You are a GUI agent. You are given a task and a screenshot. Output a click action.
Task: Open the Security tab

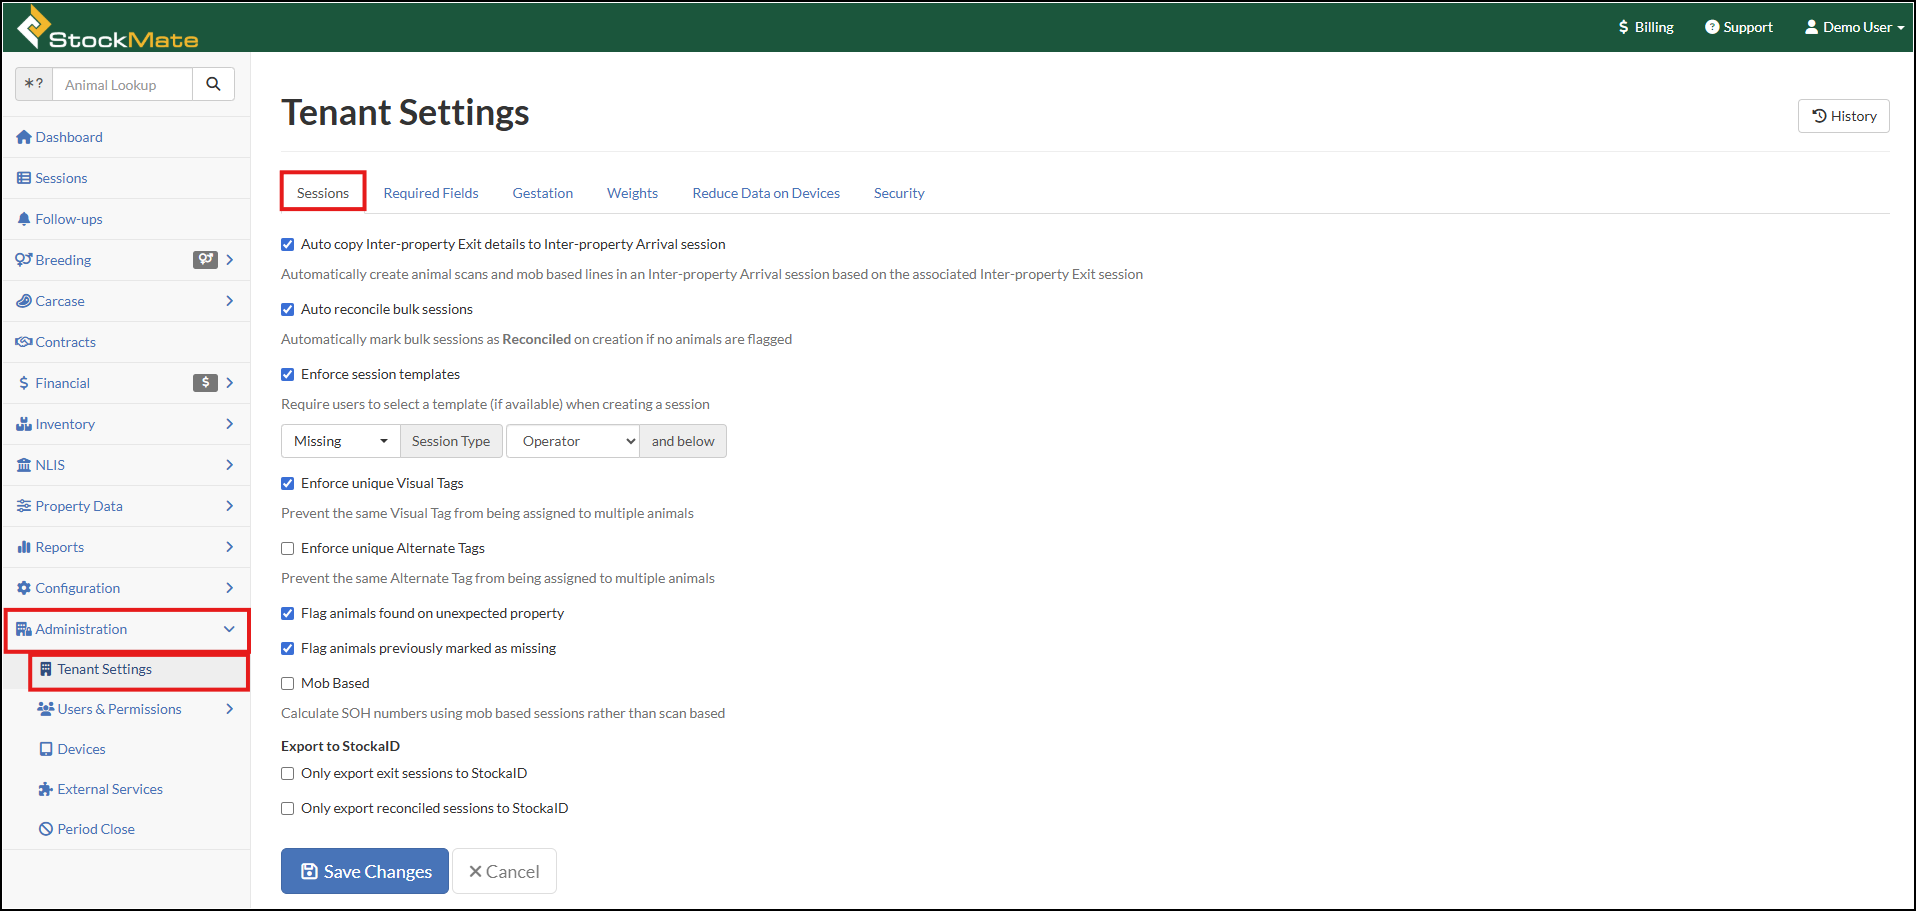click(898, 193)
